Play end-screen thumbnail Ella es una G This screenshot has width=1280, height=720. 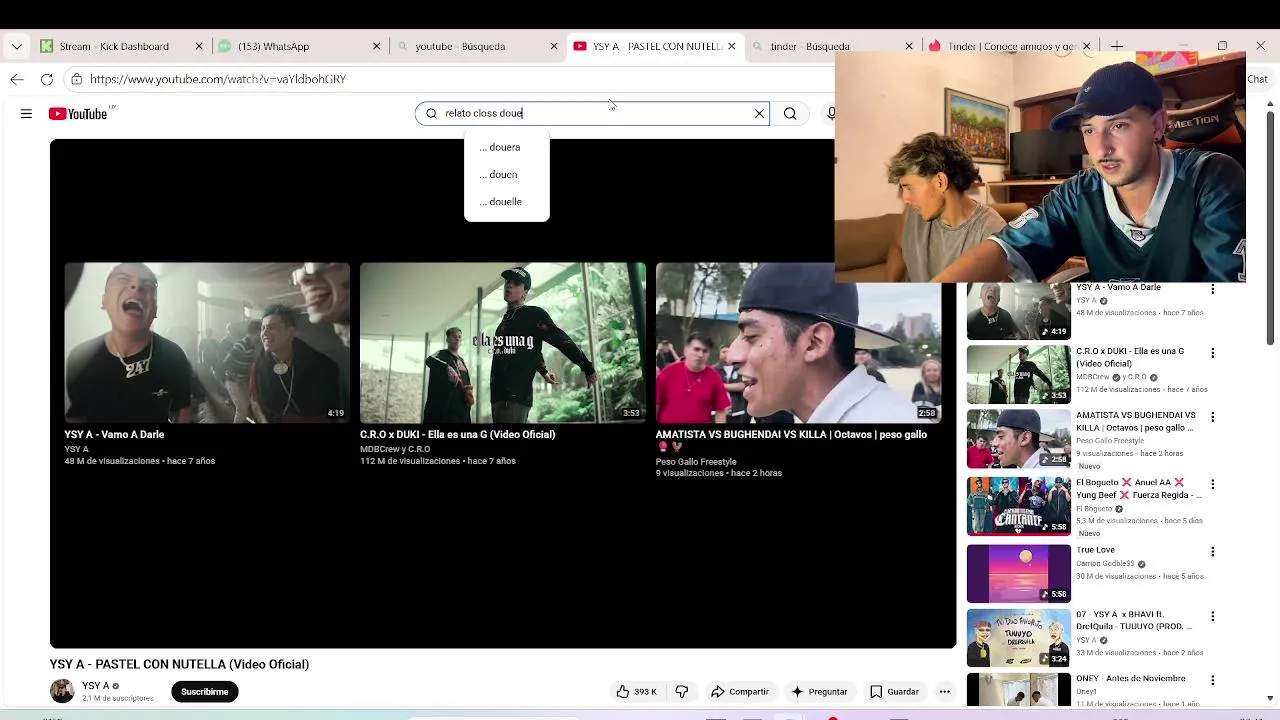(x=503, y=342)
